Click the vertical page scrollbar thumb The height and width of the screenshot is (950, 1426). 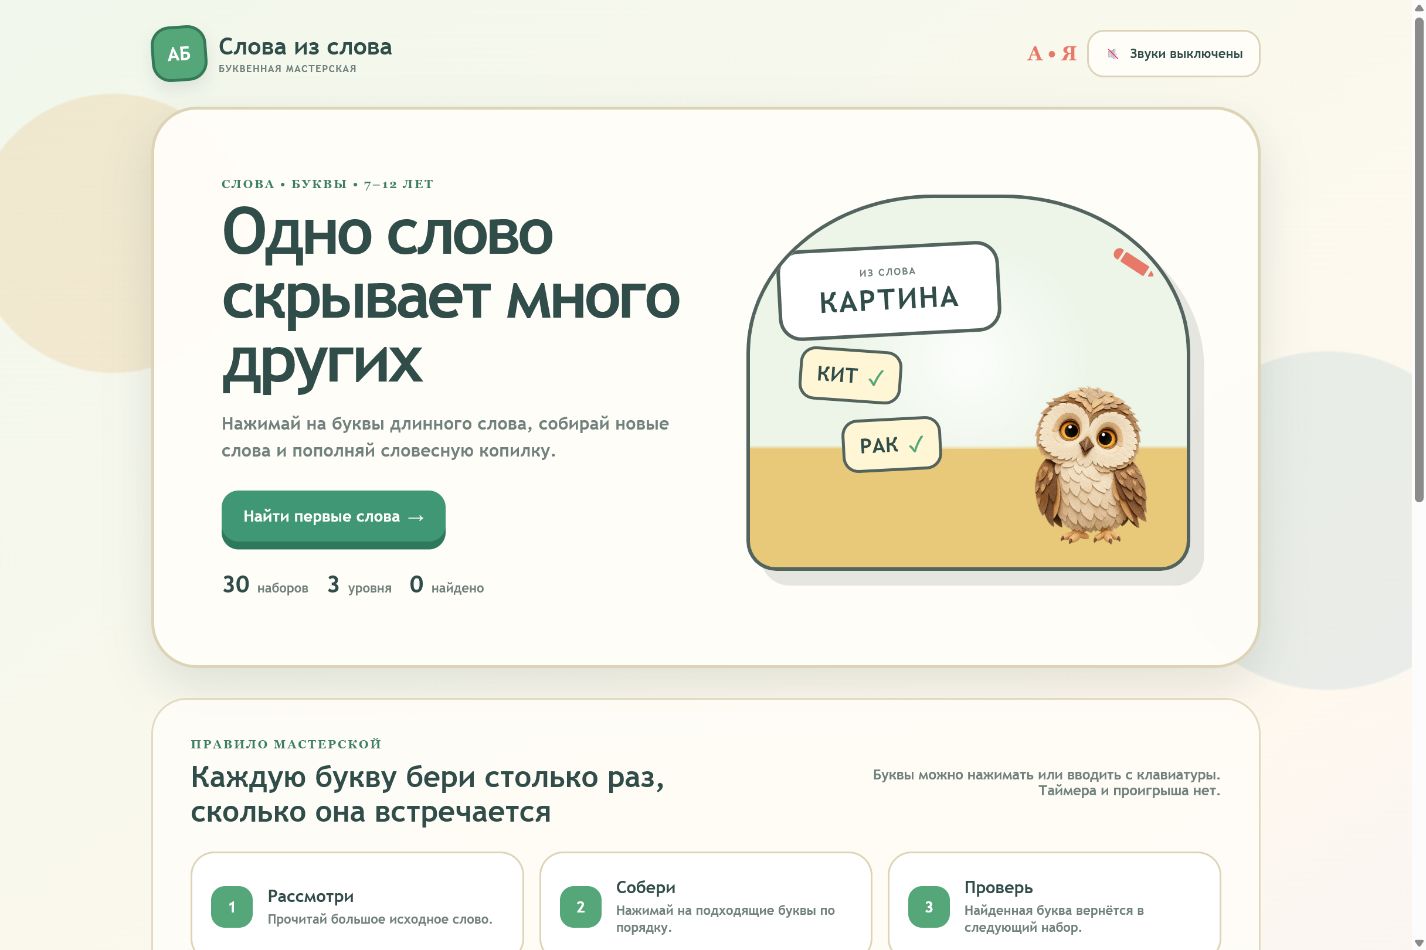(1418, 260)
